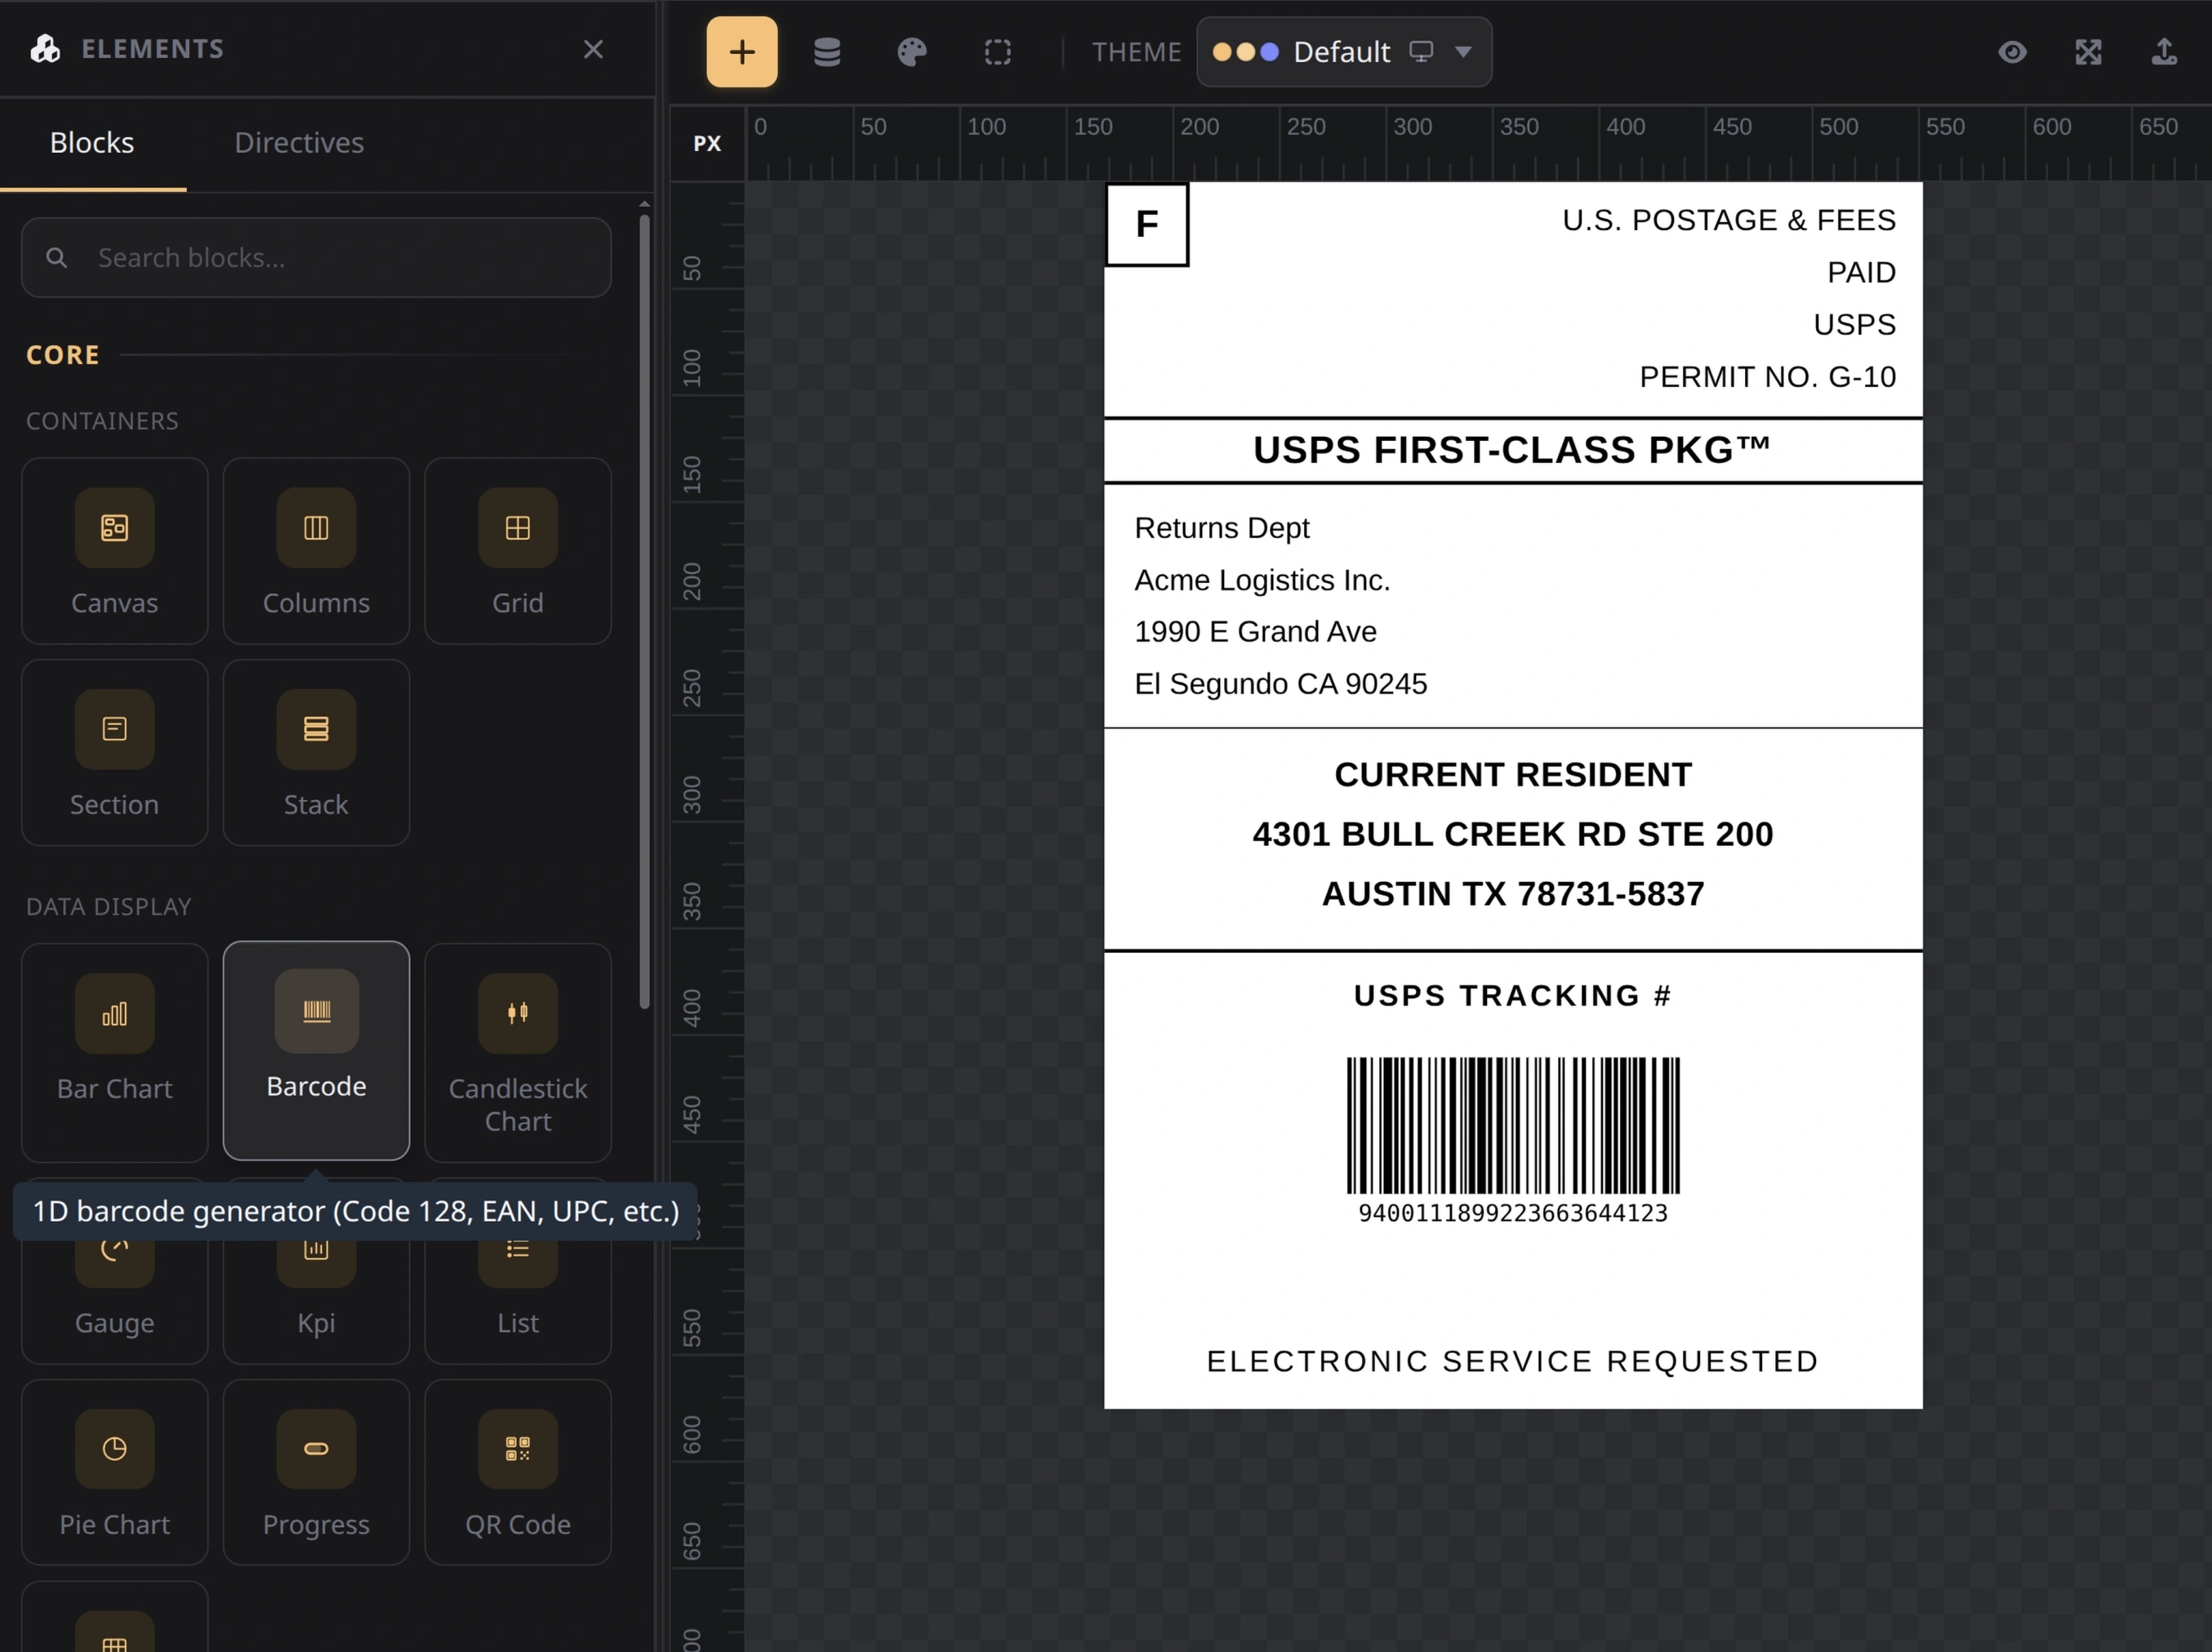Click 'AUSTIN TX 78731-5837' text
This screenshot has width=2212, height=1652.
coord(1512,894)
